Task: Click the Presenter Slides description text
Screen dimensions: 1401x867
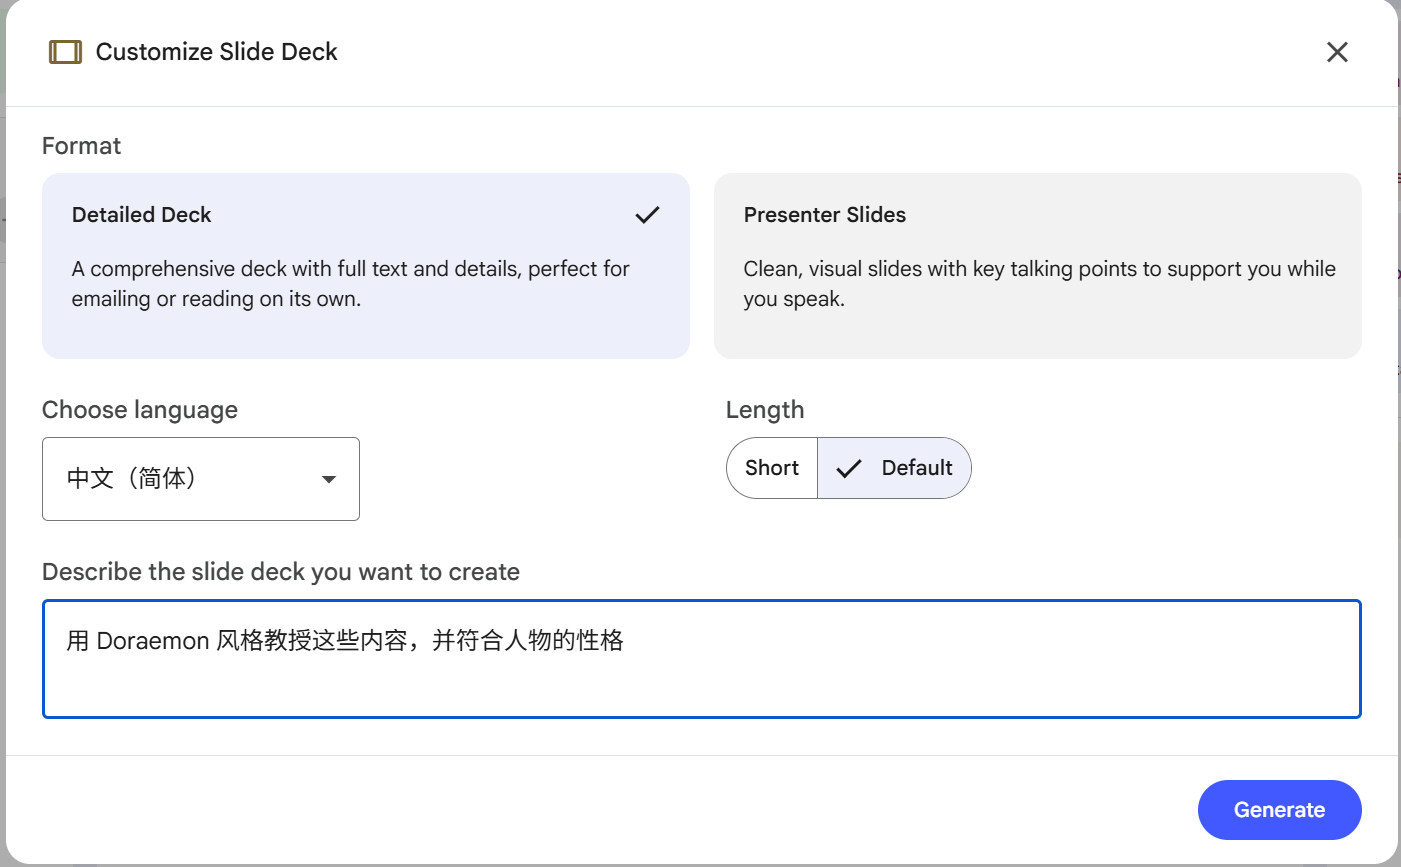Action: (1040, 284)
